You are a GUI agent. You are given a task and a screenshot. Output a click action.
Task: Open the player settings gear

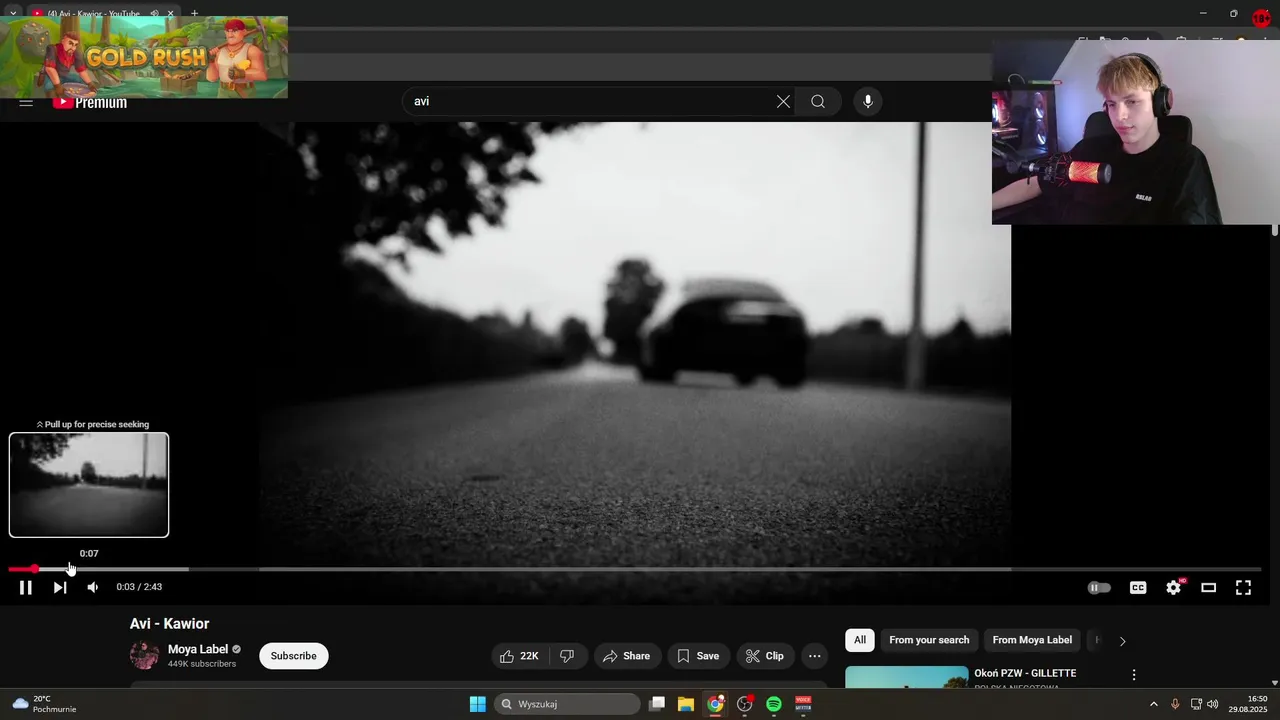pyautogui.click(x=1174, y=588)
